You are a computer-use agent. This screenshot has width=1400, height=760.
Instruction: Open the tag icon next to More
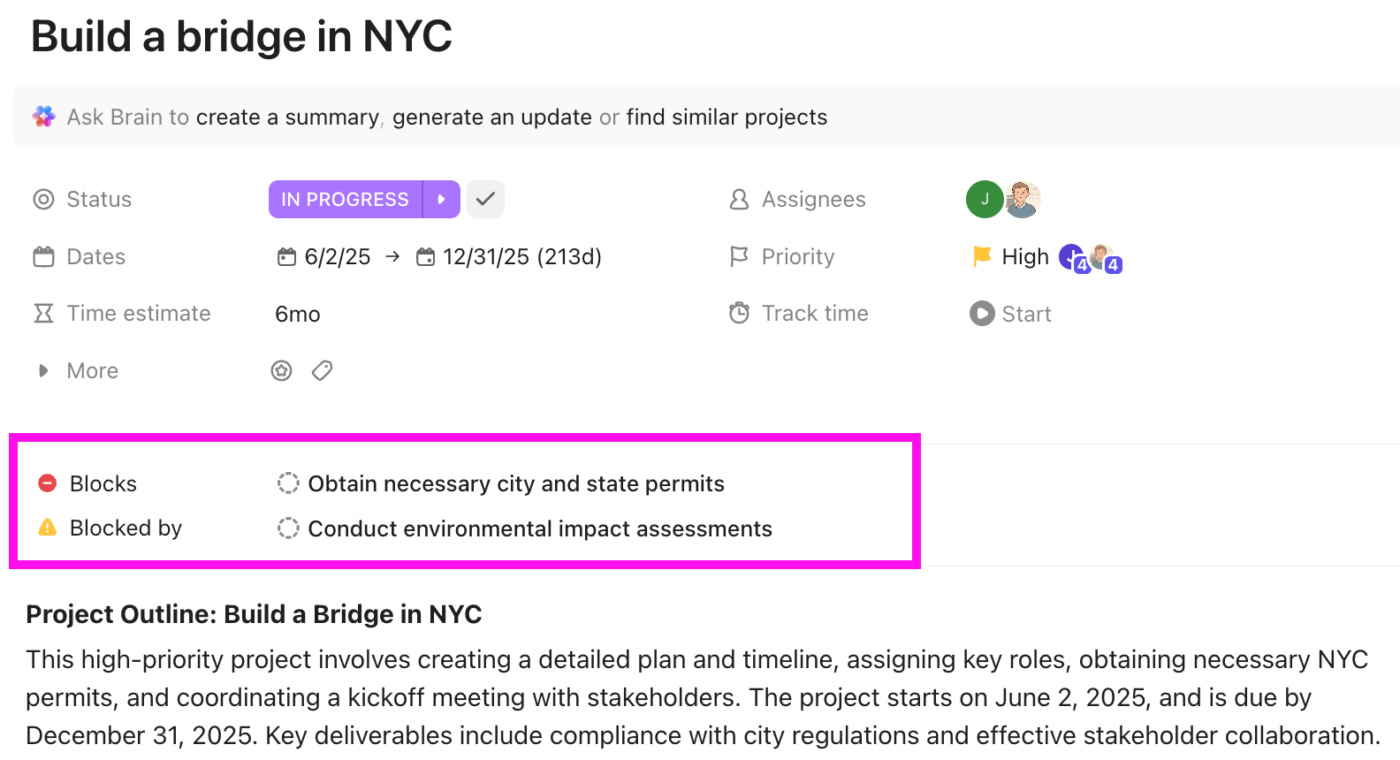tap(322, 370)
